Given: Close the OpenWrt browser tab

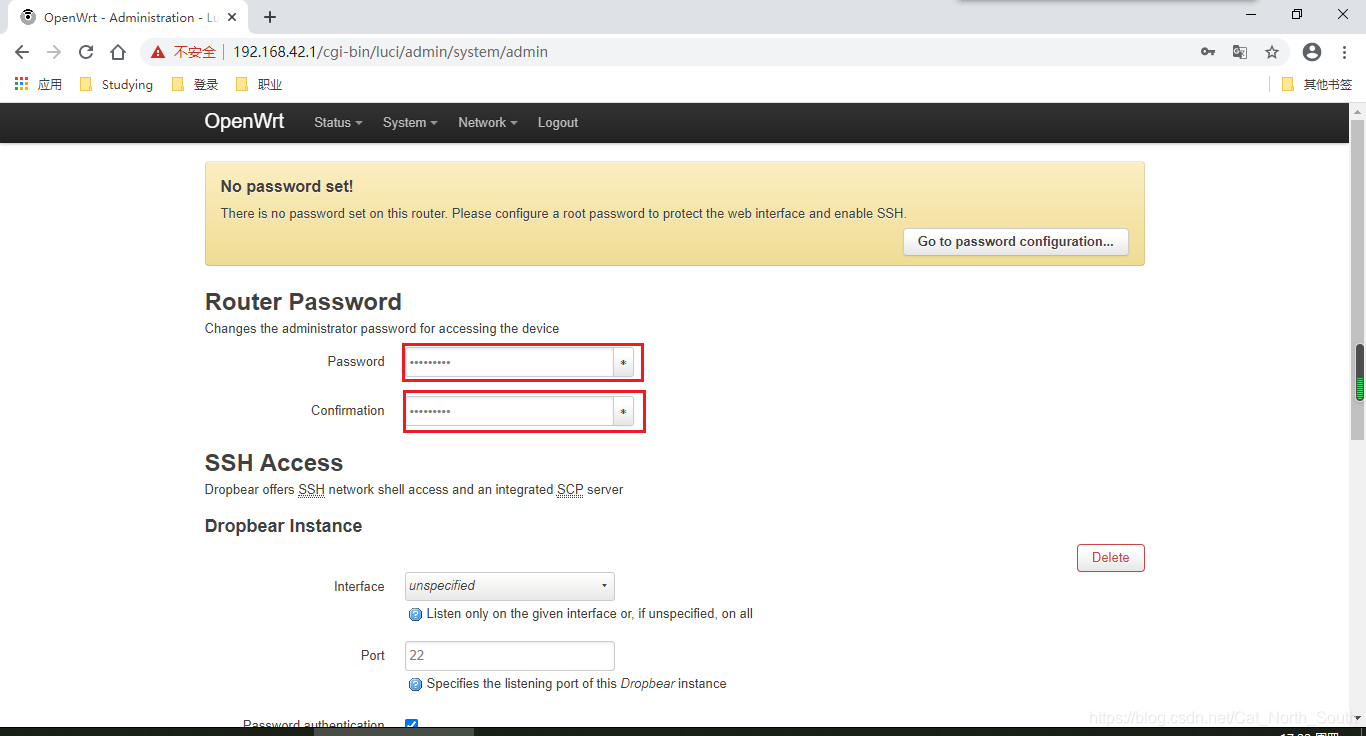Looking at the screenshot, I should tap(232, 17).
